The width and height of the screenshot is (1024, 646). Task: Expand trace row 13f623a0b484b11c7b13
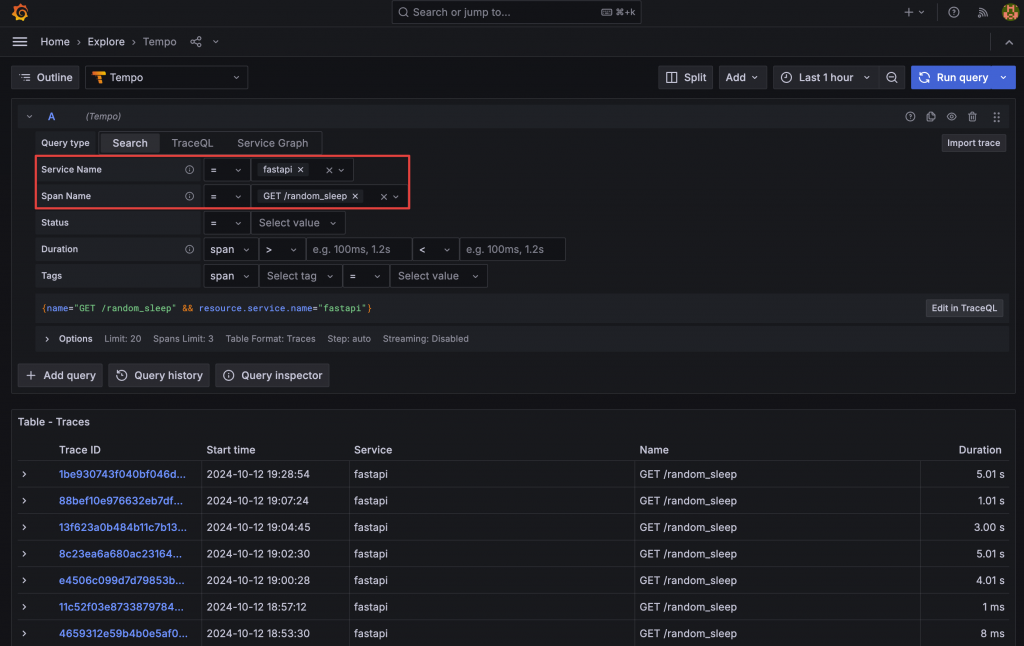click(24, 527)
